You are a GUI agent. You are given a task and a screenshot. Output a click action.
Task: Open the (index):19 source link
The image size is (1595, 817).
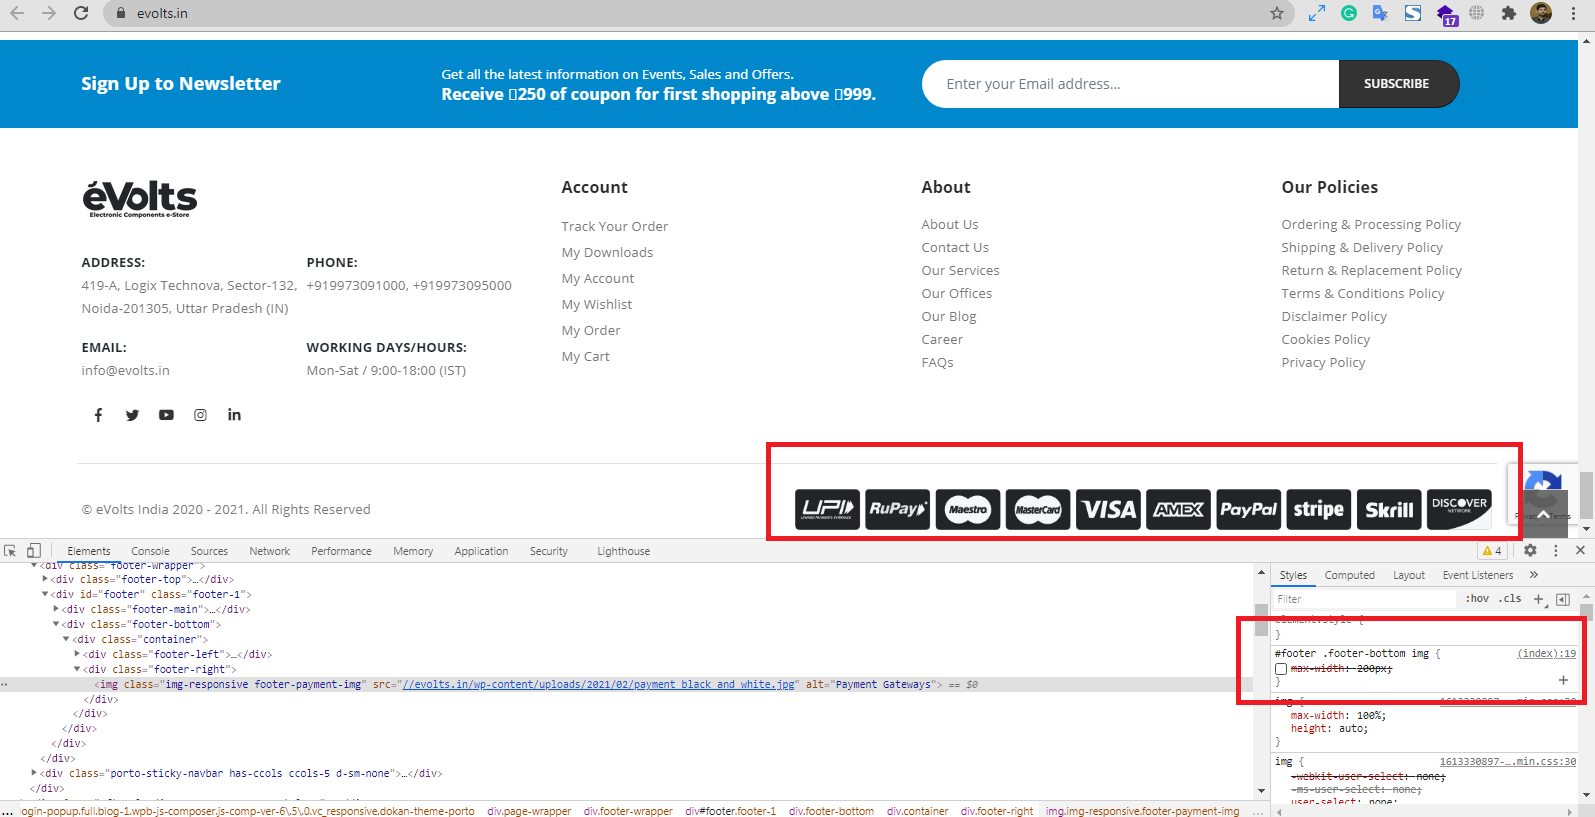point(1546,654)
